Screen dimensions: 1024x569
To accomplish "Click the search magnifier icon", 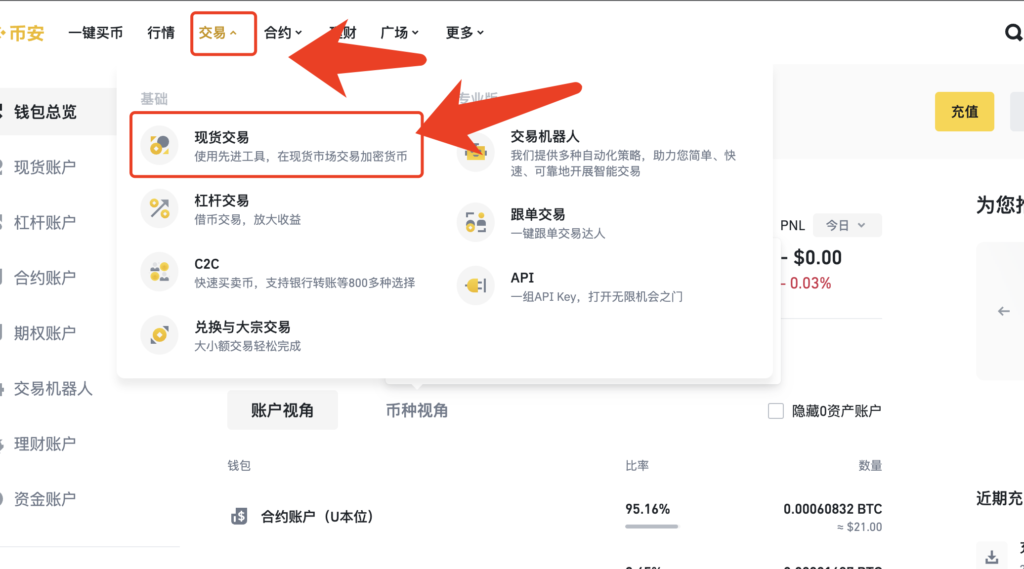I will (1013, 32).
